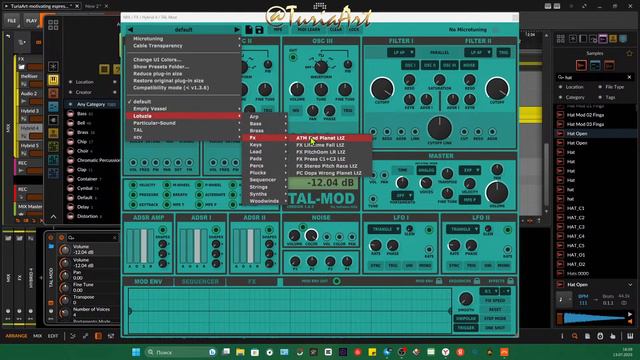Image resolution: width=640 pixels, height=360 pixels.
Task: Expand the Hat Open preview chevron
Action: point(630,284)
